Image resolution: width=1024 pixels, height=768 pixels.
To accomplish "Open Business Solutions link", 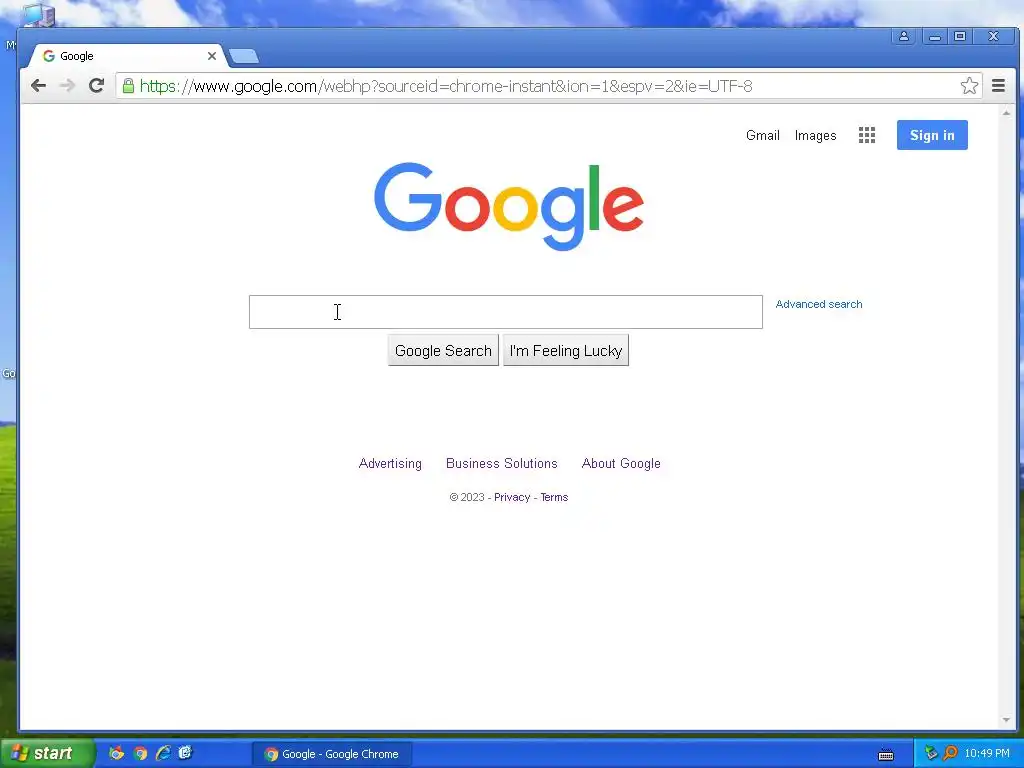I will 502,463.
